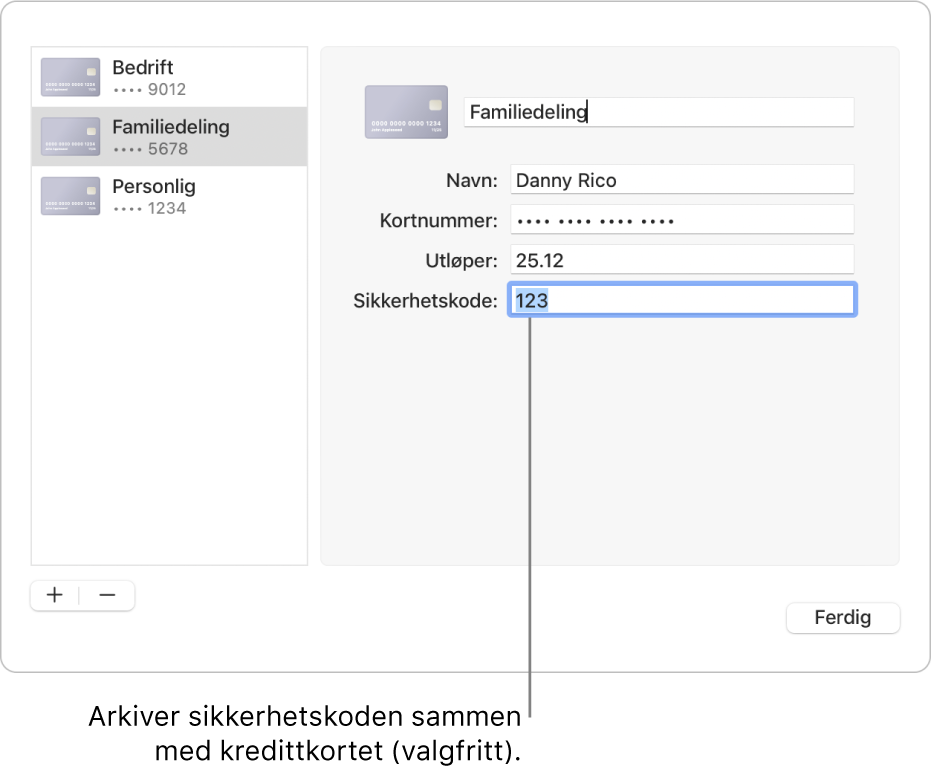The width and height of the screenshot is (931, 774).
Task: Click the plus button to add card
Action: click(x=55, y=595)
